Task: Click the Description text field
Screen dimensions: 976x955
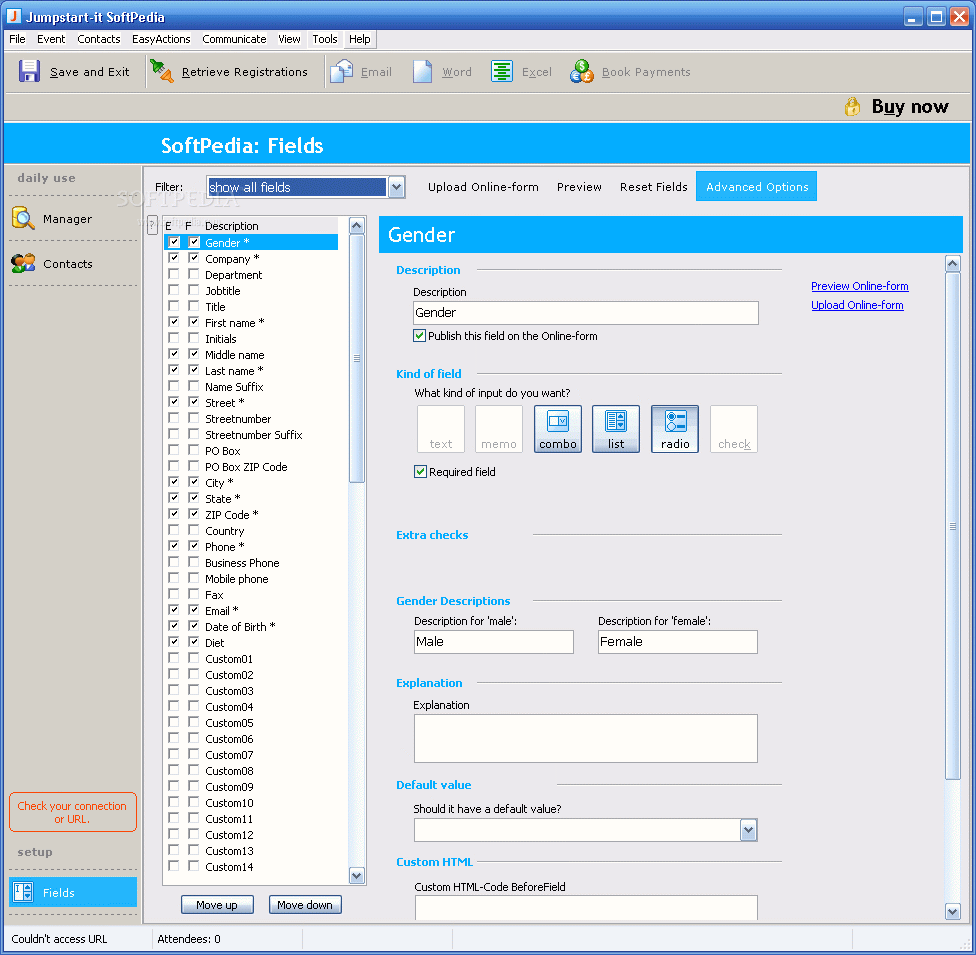Action: tap(586, 313)
